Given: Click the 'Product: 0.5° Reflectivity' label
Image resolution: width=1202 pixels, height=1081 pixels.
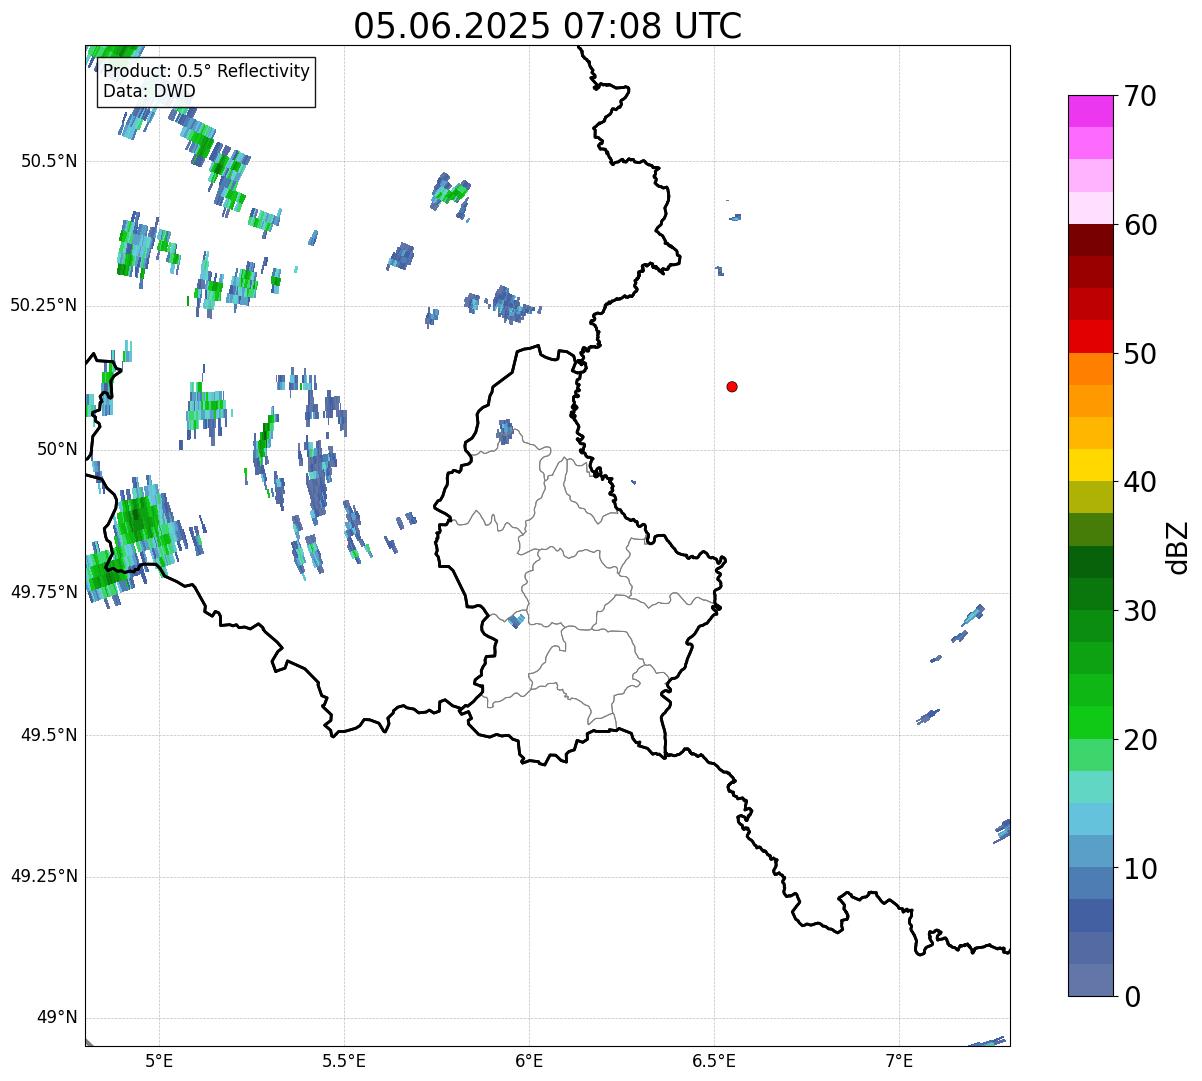Looking at the screenshot, I should click(206, 72).
